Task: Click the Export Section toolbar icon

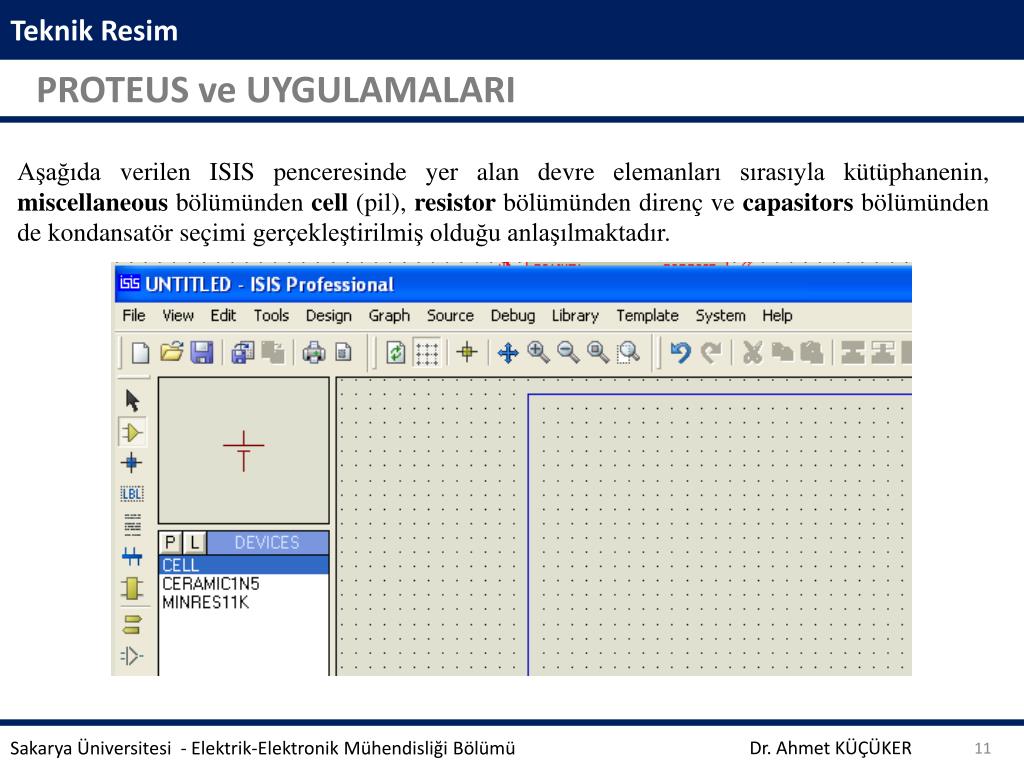Action: (x=273, y=353)
